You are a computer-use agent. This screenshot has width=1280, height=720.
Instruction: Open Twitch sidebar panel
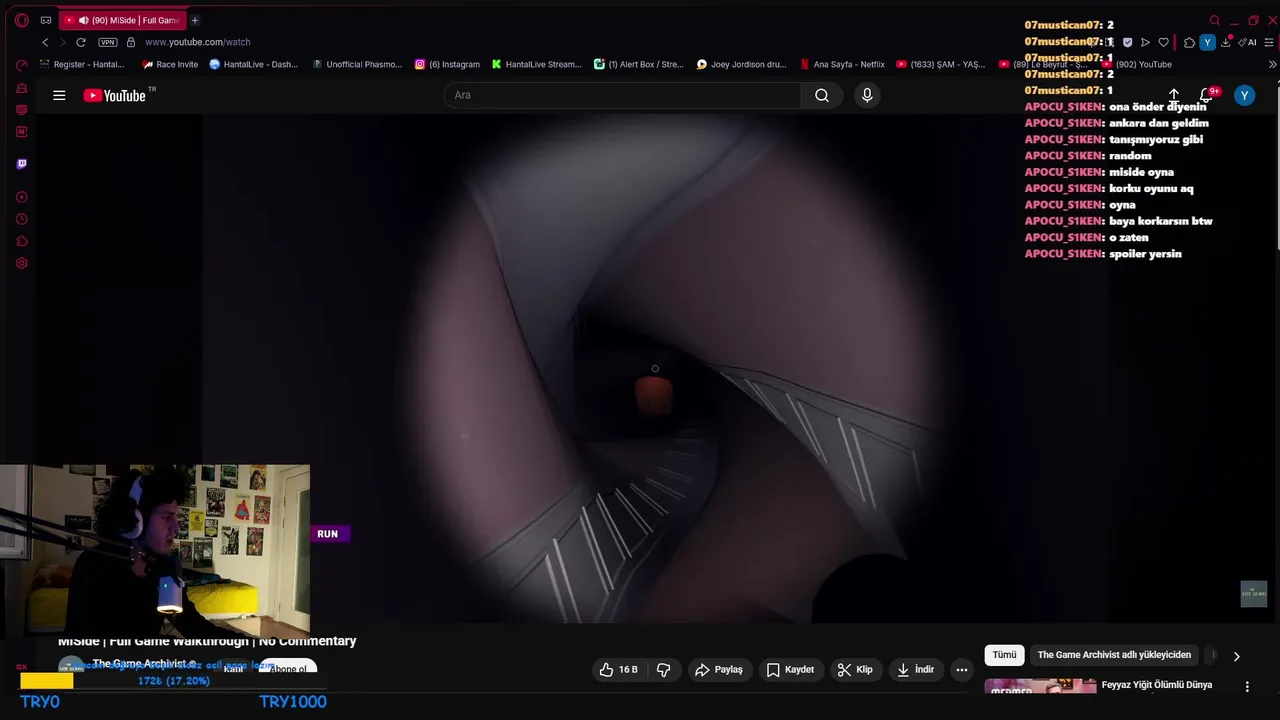coord(21,164)
